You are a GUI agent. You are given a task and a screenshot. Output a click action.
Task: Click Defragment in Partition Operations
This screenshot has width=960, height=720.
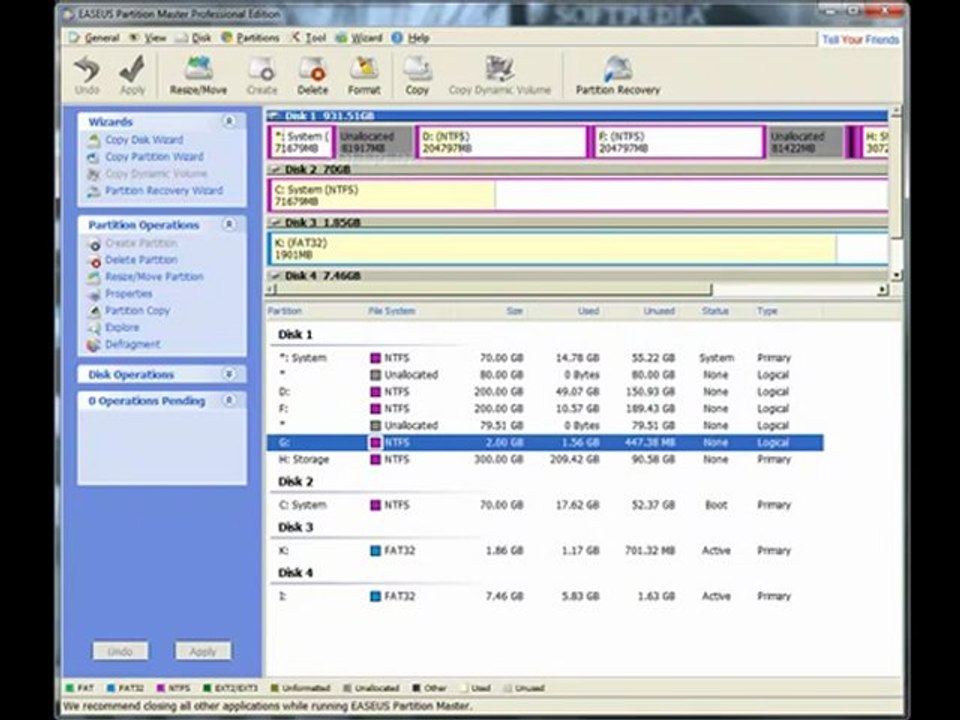tap(132, 344)
